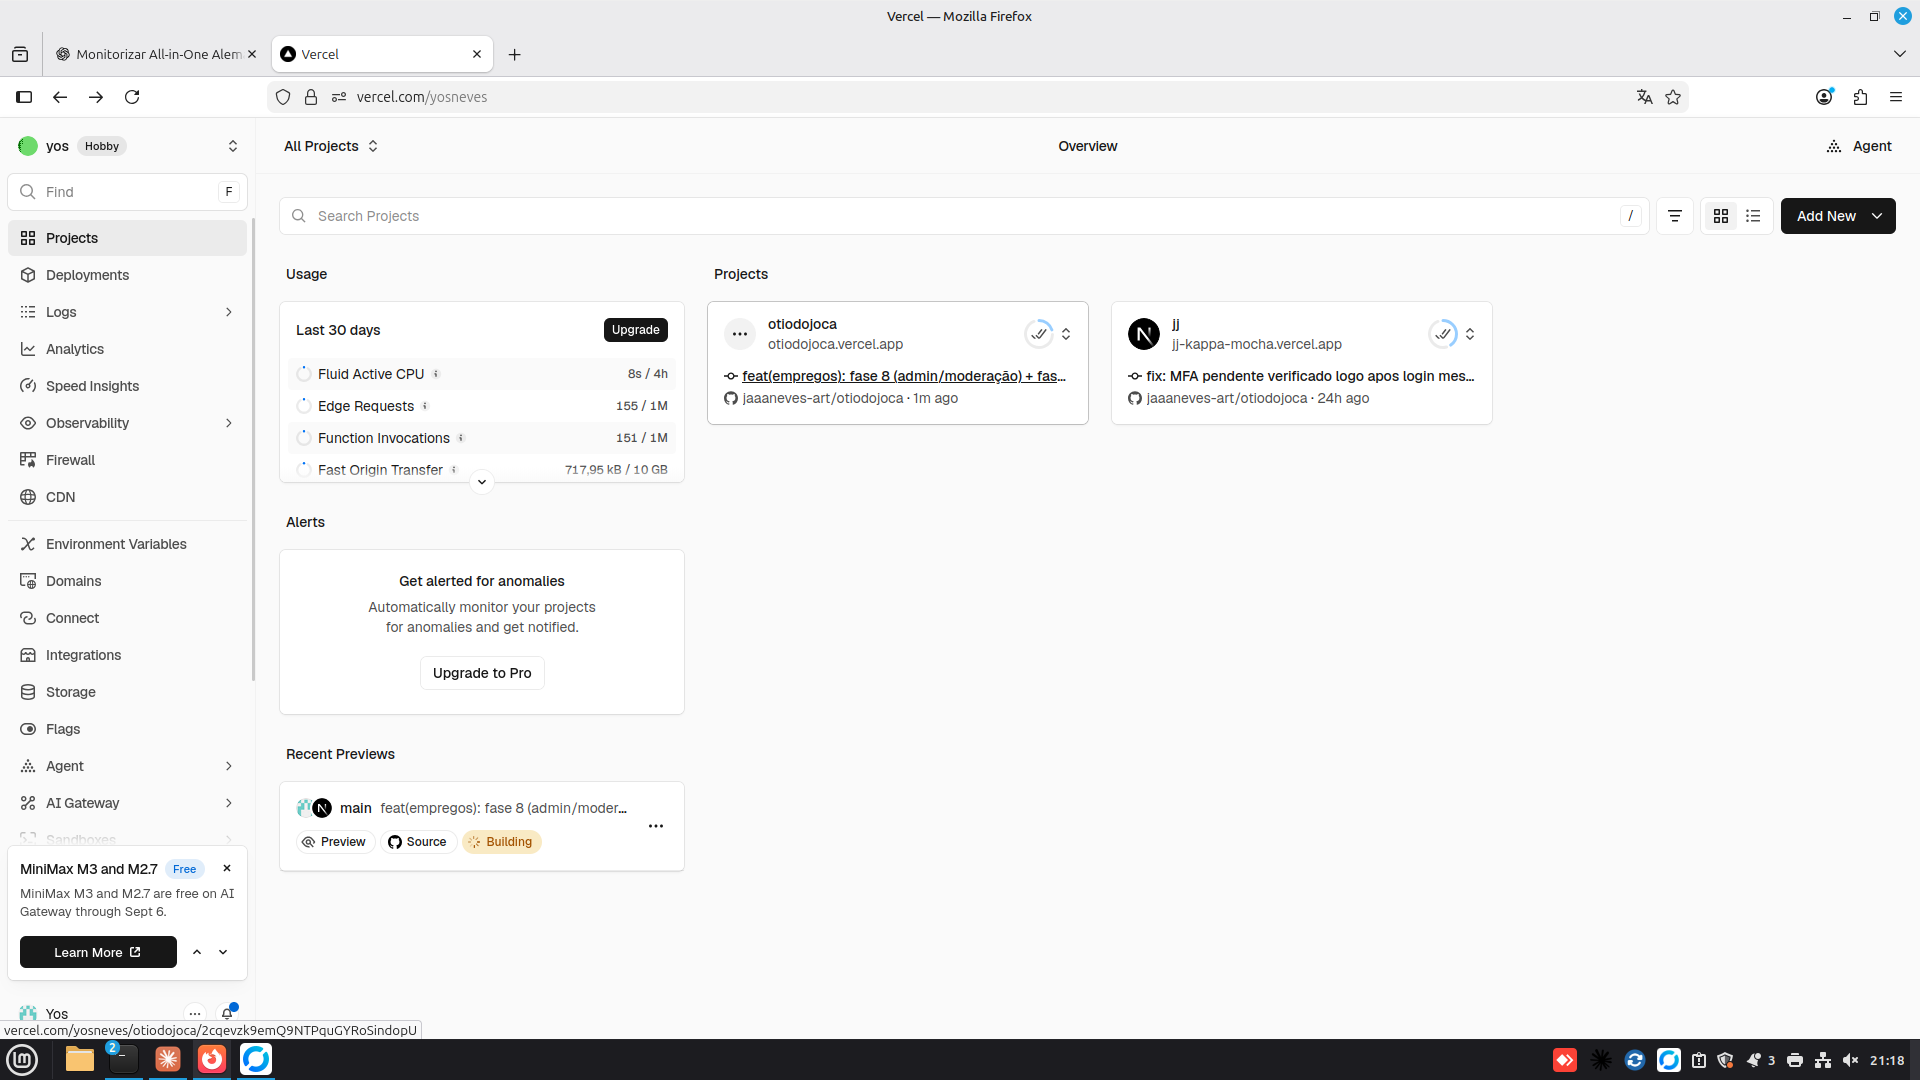Show previous promo card with up chevron
The width and height of the screenshot is (1920, 1080).
(197, 952)
